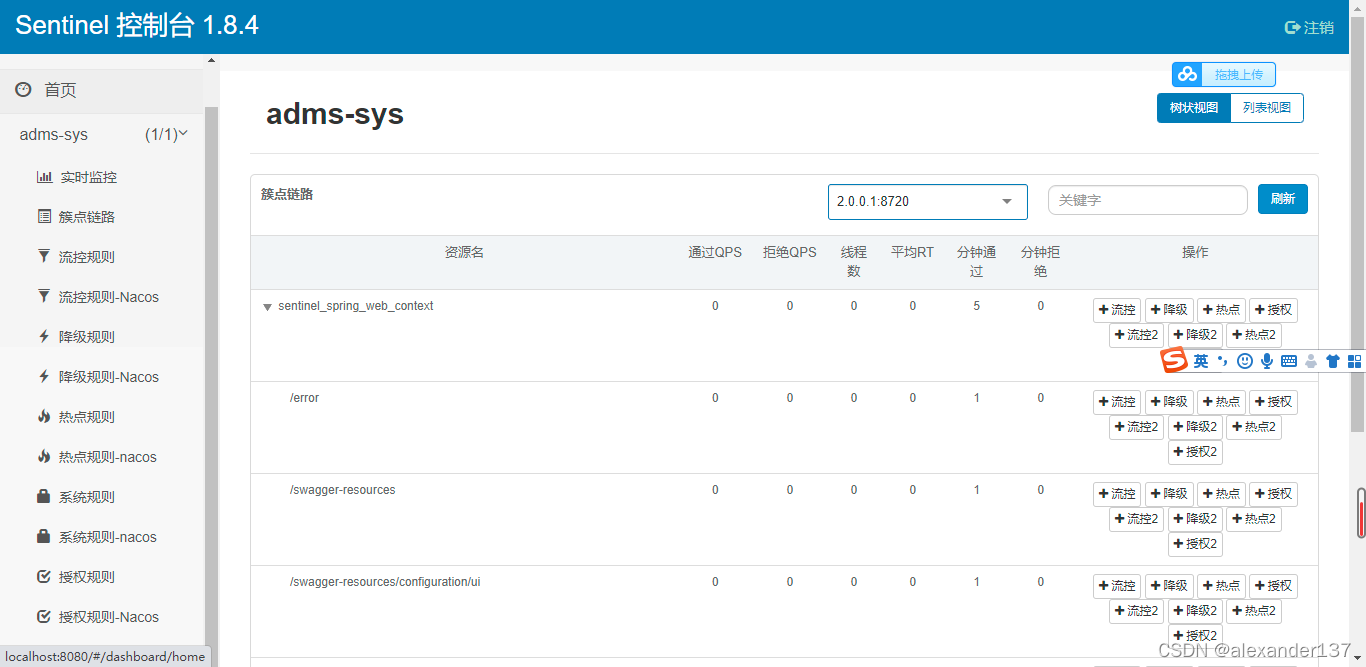Screen dimensions: 1366x667
Task: Click the 资源名 column header
Action: (x=464, y=253)
